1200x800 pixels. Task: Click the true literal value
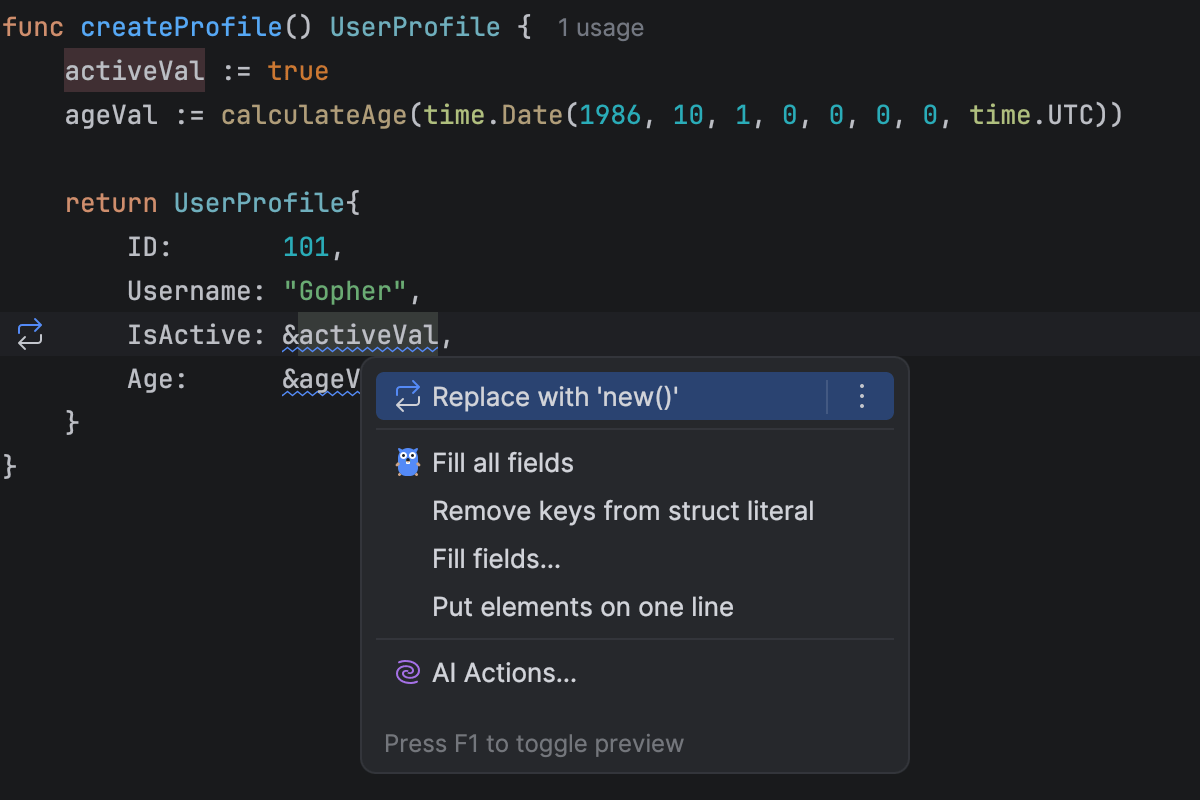coord(298,71)
